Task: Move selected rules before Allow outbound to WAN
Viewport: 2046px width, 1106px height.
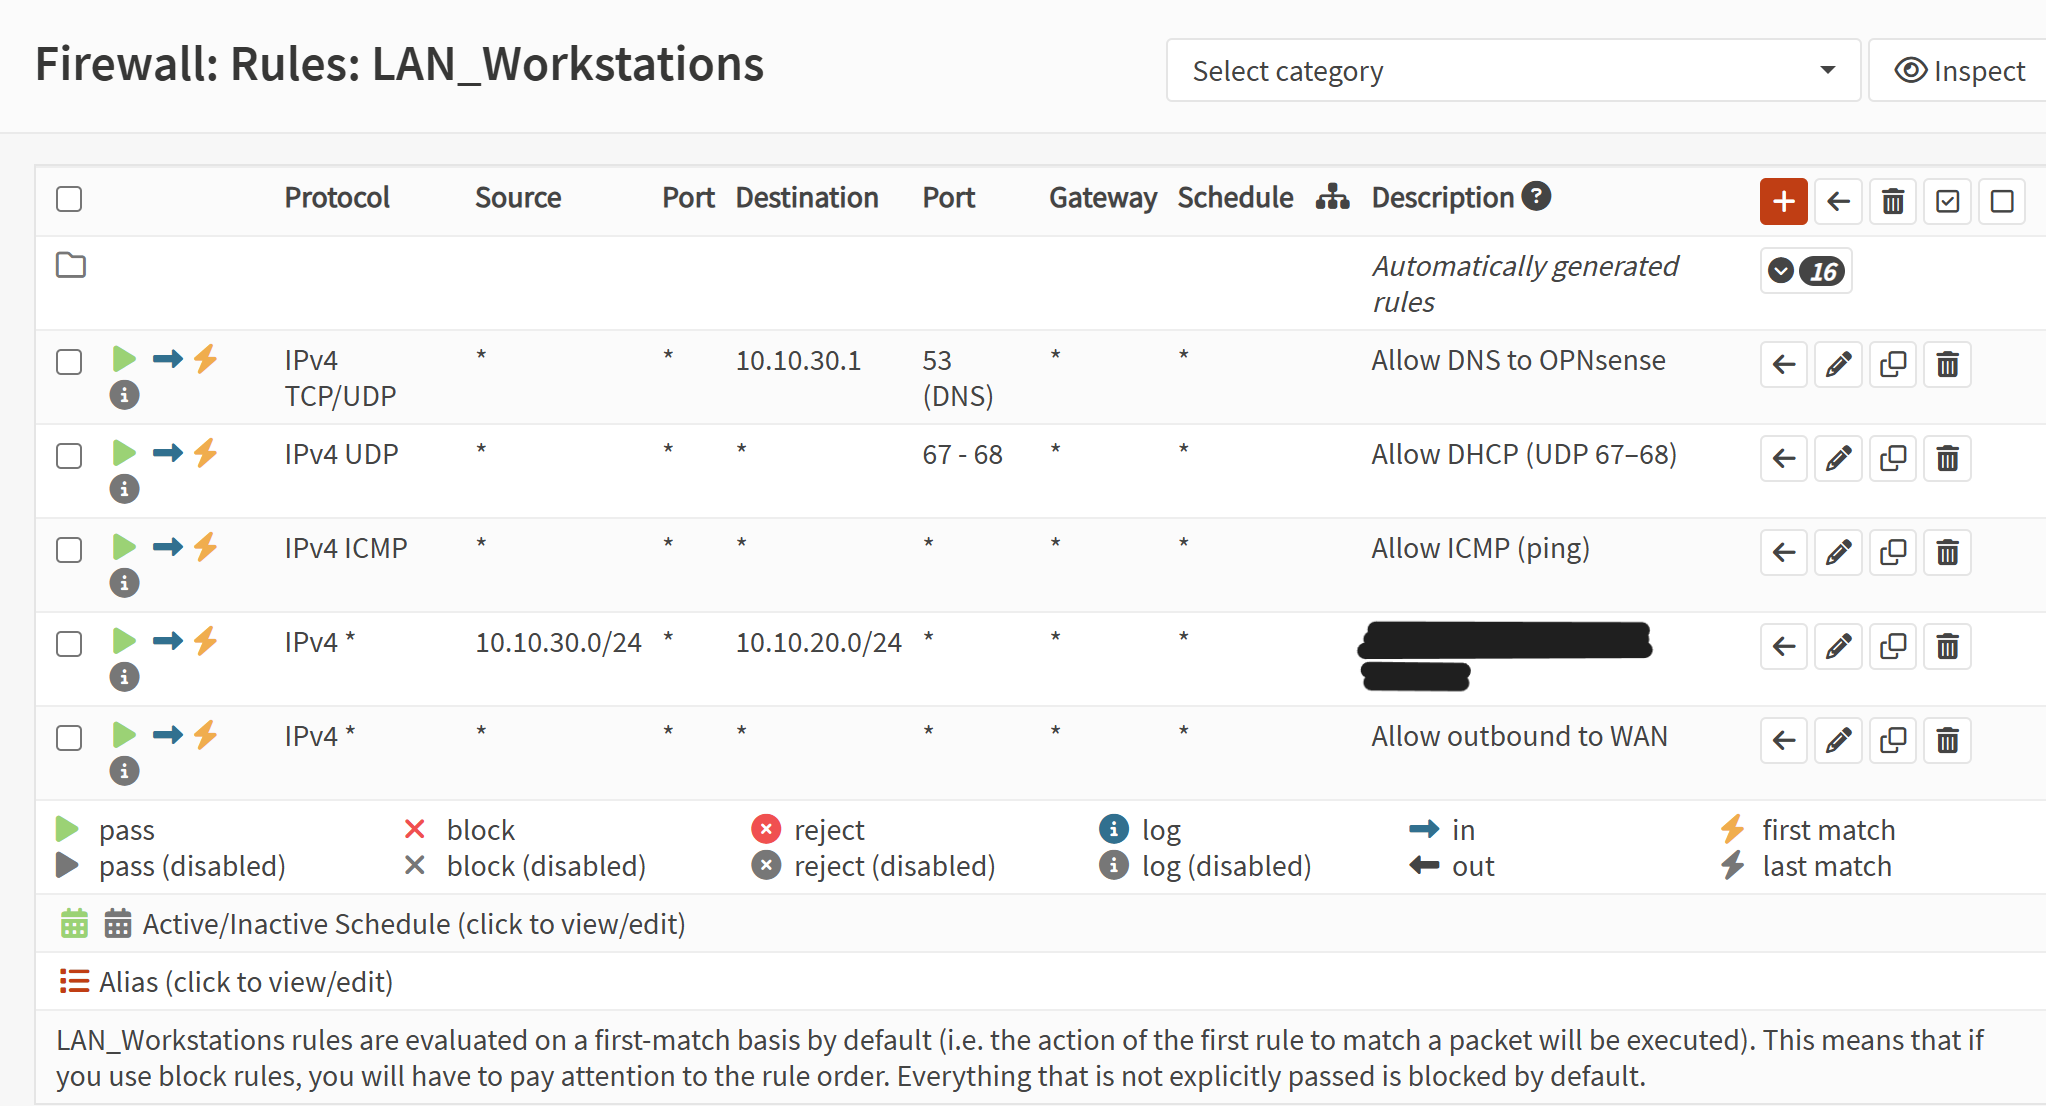Action: (x=1784, y=741)
